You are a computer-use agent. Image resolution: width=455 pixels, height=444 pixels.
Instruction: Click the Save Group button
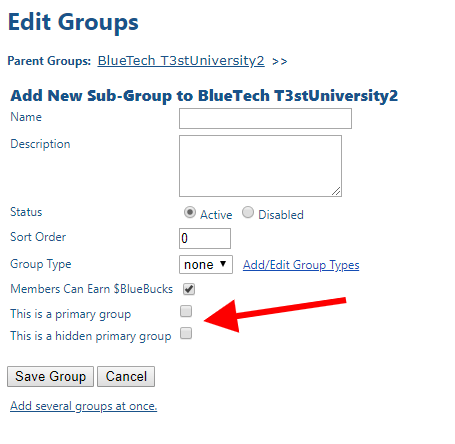click(50, 377)
